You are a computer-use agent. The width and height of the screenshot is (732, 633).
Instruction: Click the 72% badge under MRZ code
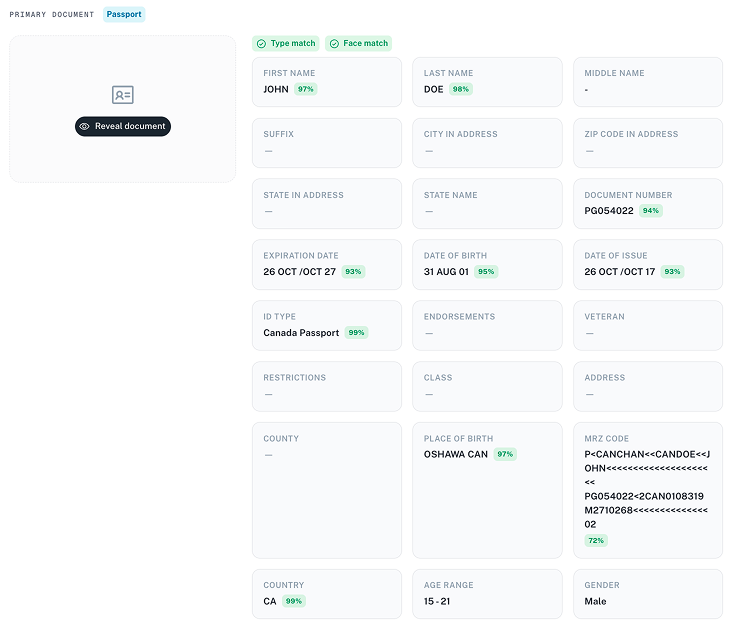[596, 541]
